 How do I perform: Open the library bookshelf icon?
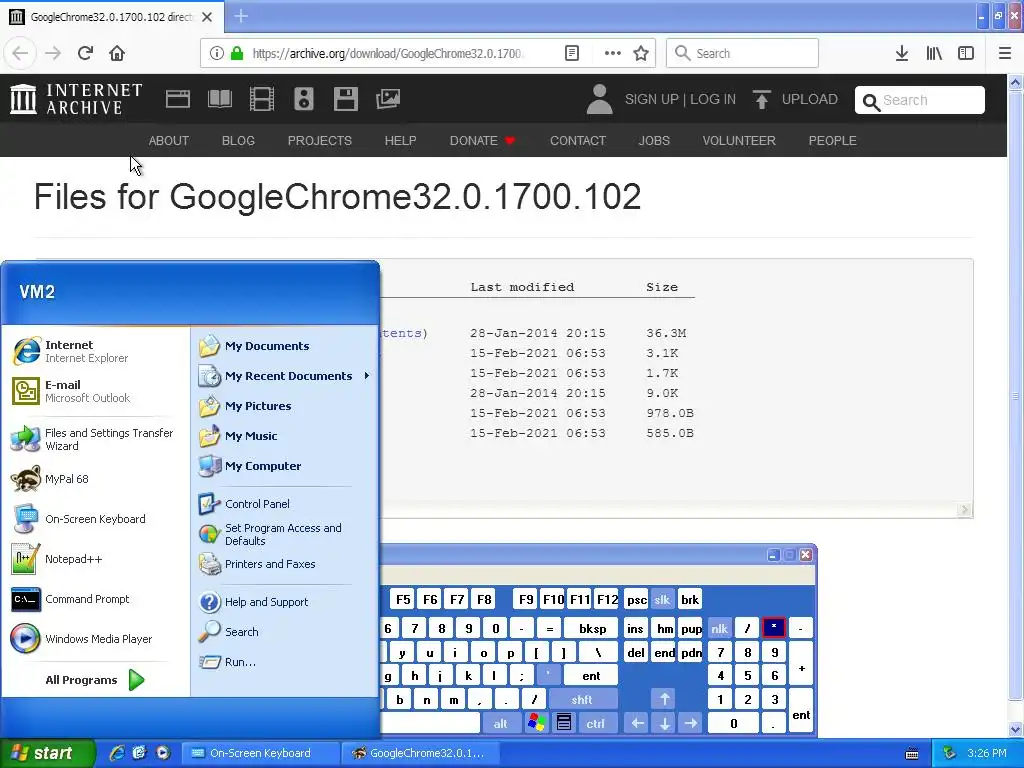click(934, 53)
